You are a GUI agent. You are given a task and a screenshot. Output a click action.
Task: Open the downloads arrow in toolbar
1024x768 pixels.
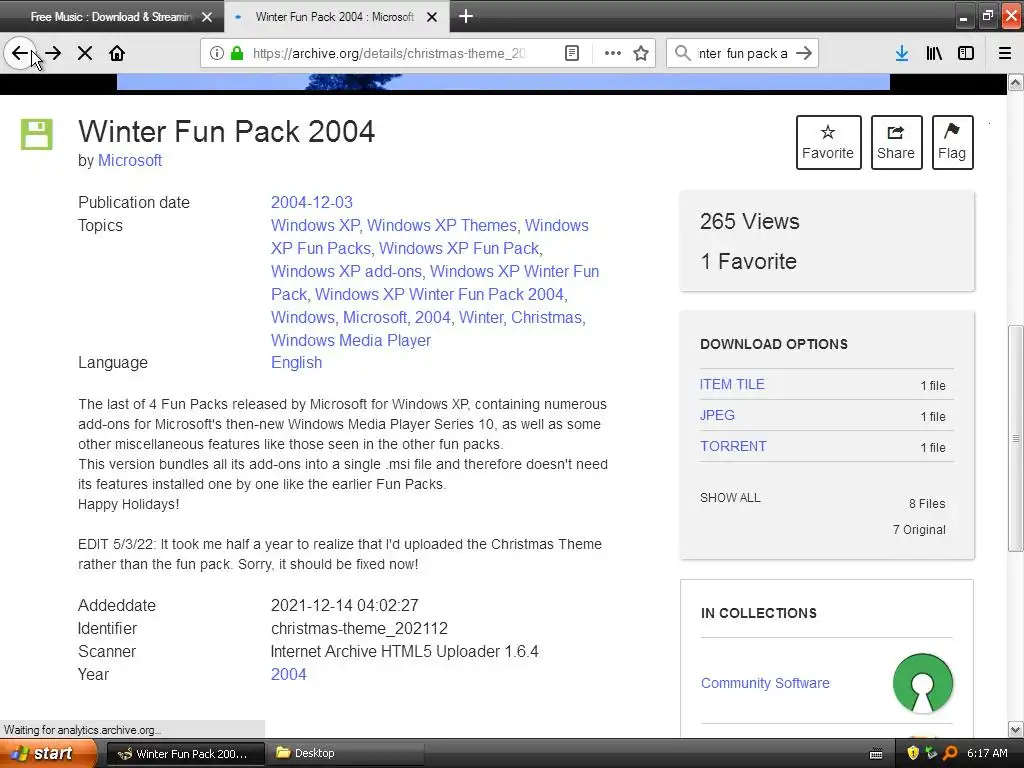(x=902, y=53)
